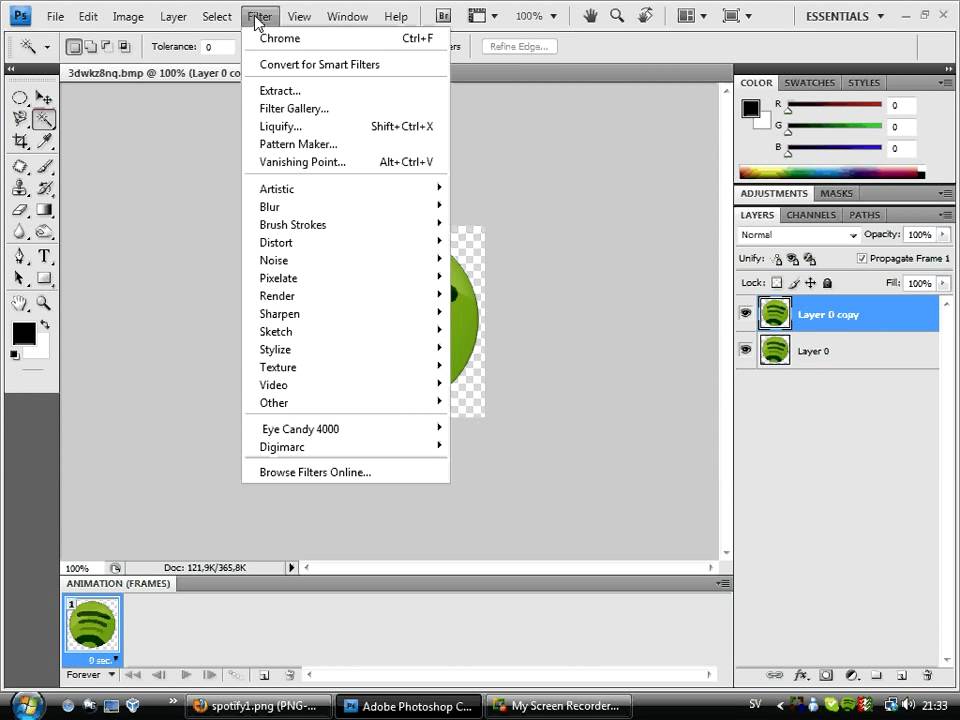Open the Opacity slider arrow
This screenshot has height=720, width=960.
pyautogui.click(x=943, y=234)
